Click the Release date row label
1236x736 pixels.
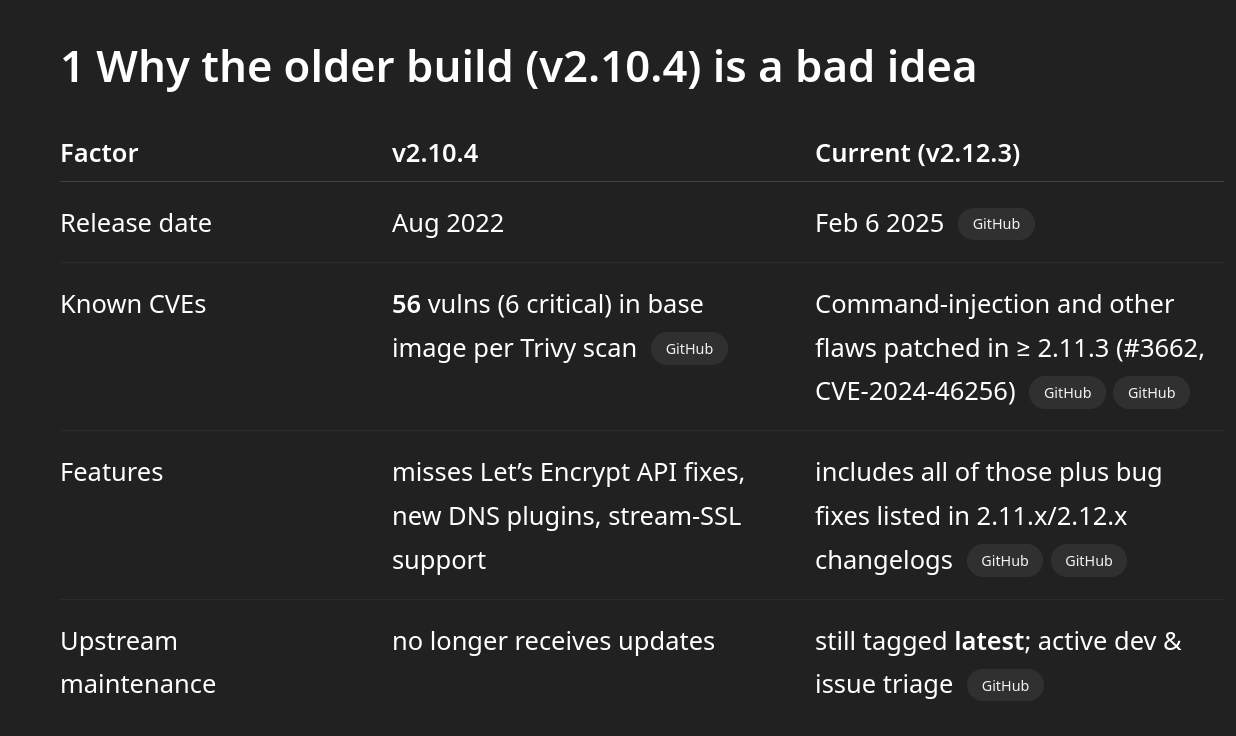[x=136, y=223]
